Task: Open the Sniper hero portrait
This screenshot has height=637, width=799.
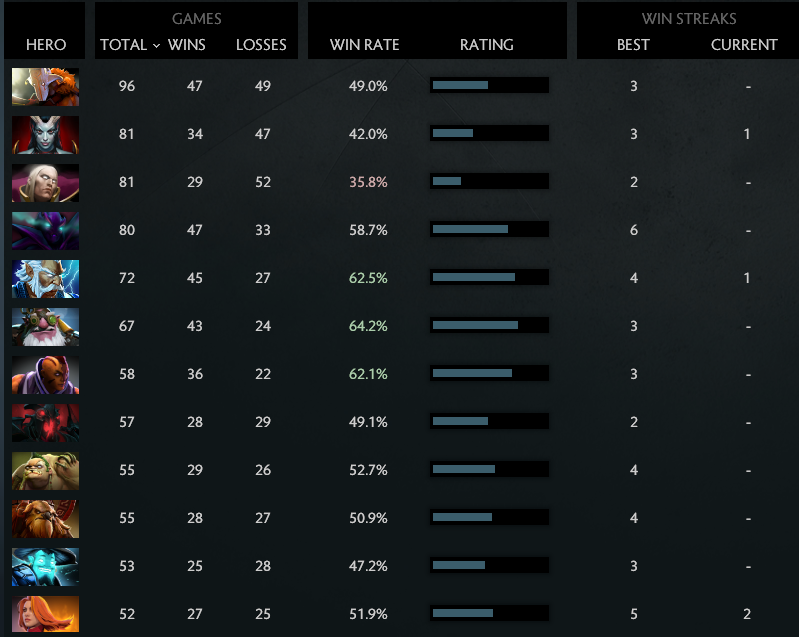Action: (x=45, y=326)
